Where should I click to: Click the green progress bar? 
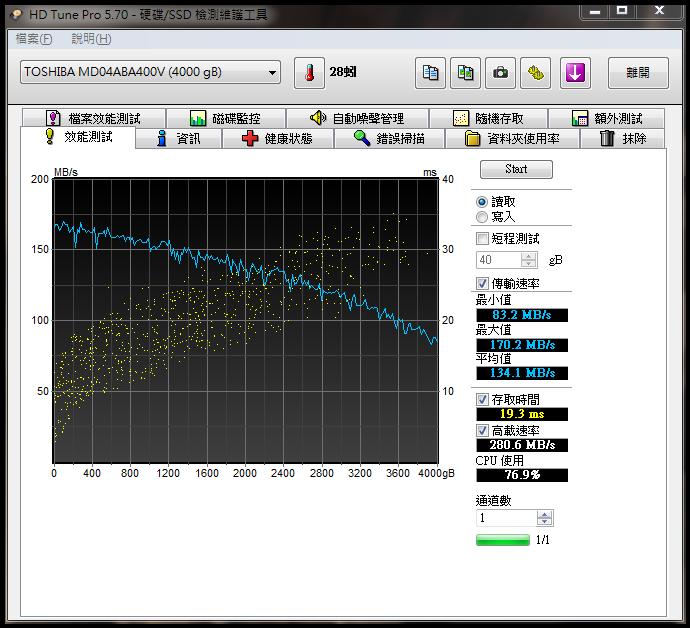click(503, 540)
